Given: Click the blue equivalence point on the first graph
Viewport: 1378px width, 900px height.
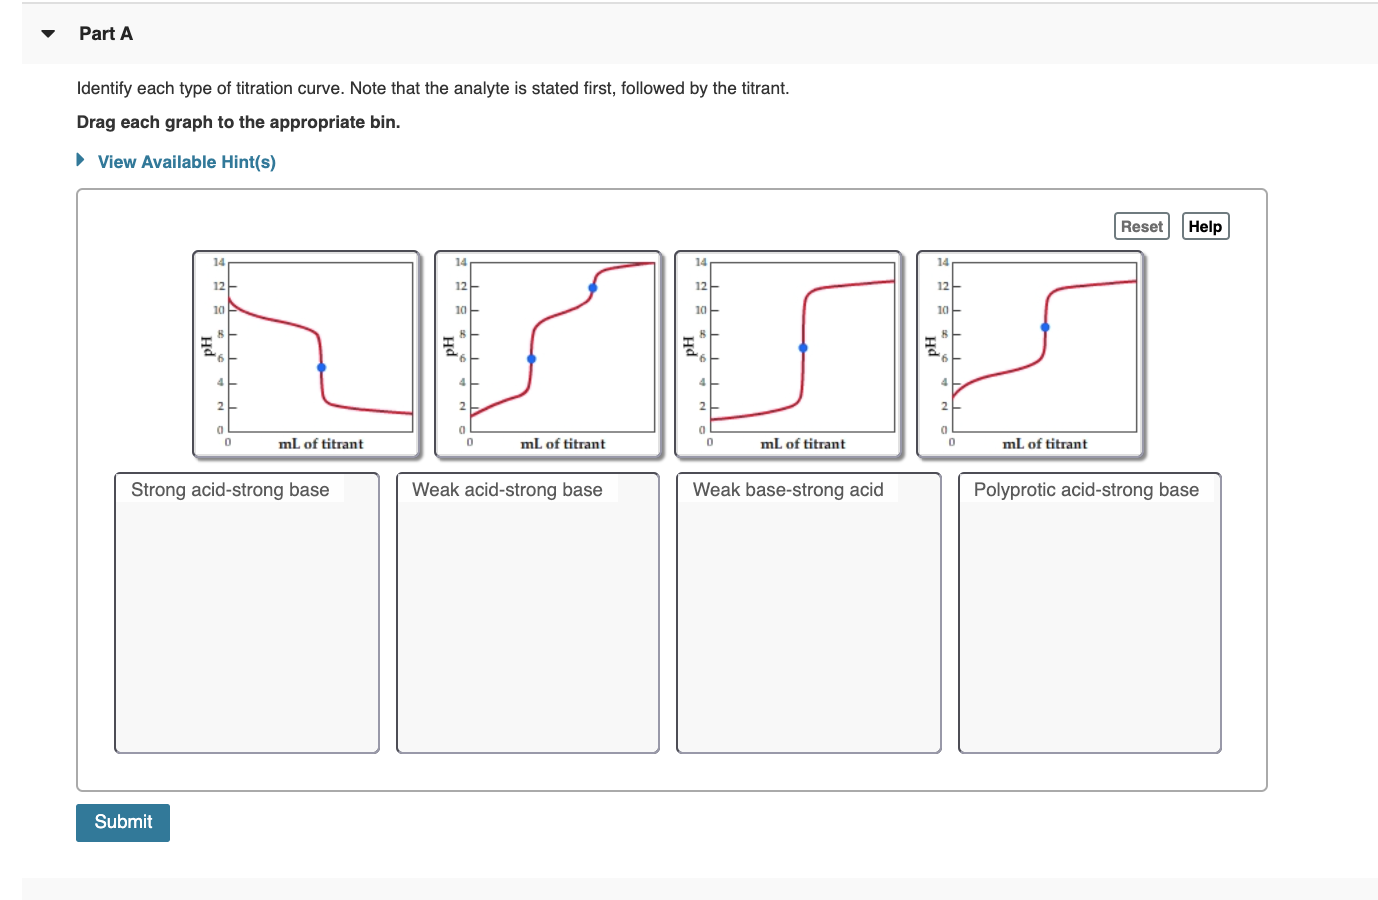Looking at the screenshot, I should coord(321,366).
